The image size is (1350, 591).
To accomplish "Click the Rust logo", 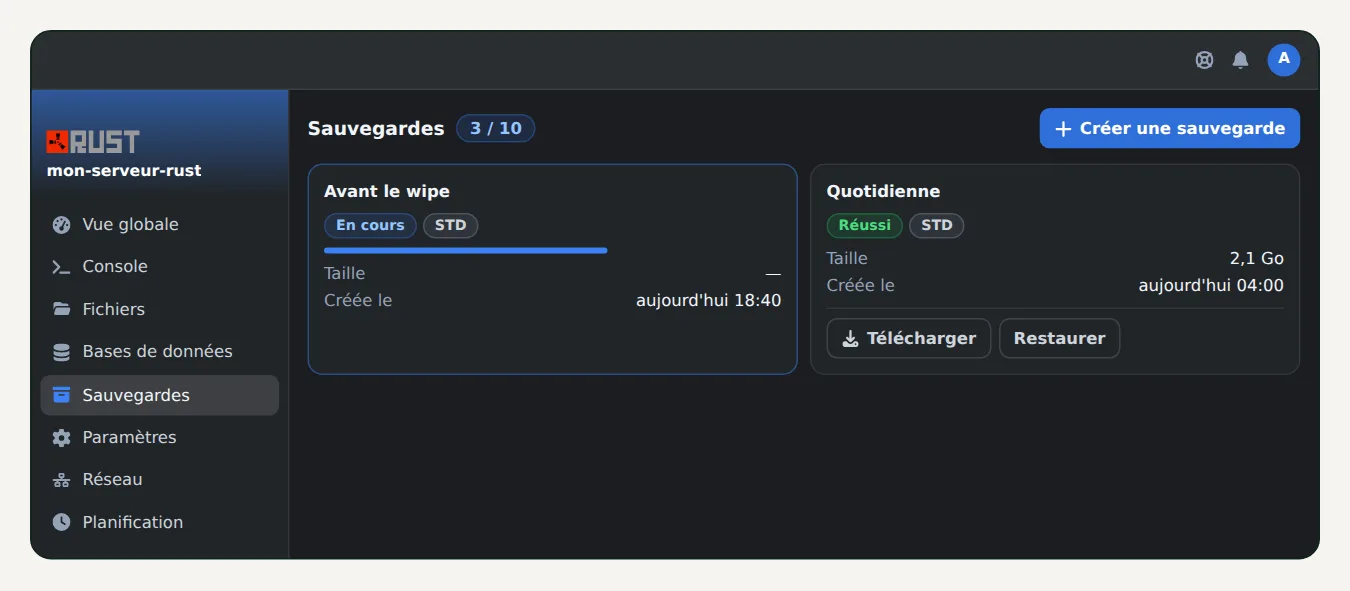I will tap(93, 142).
